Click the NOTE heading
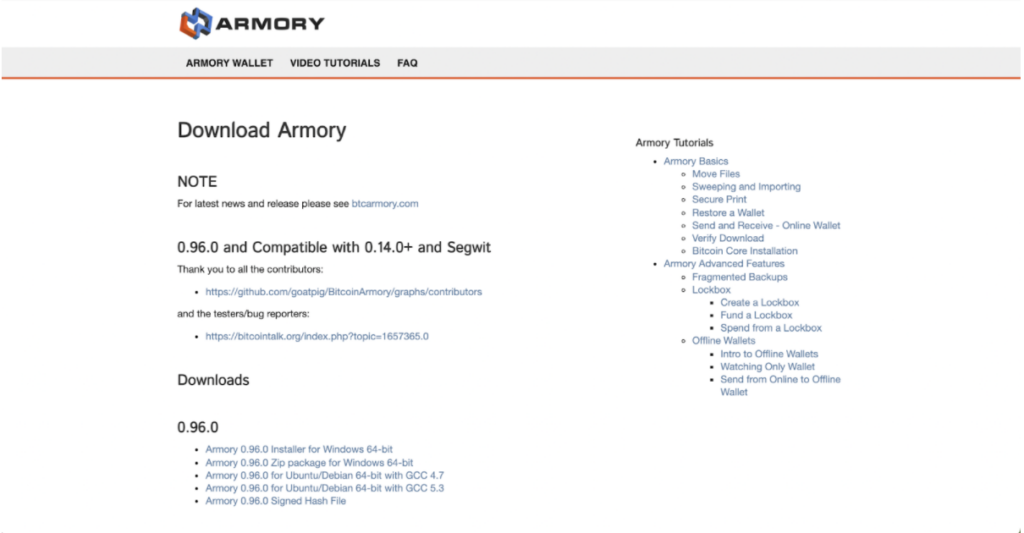 pyautogui.click(x=197, y=182)
